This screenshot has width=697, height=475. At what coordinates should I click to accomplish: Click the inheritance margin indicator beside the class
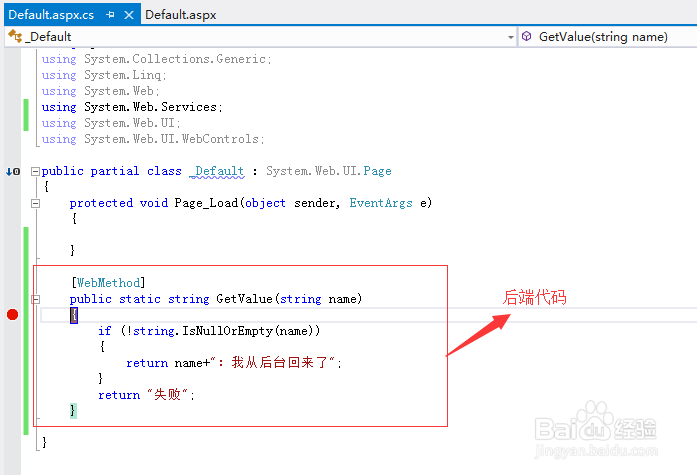pyautogui.click(x=13, y=172)
